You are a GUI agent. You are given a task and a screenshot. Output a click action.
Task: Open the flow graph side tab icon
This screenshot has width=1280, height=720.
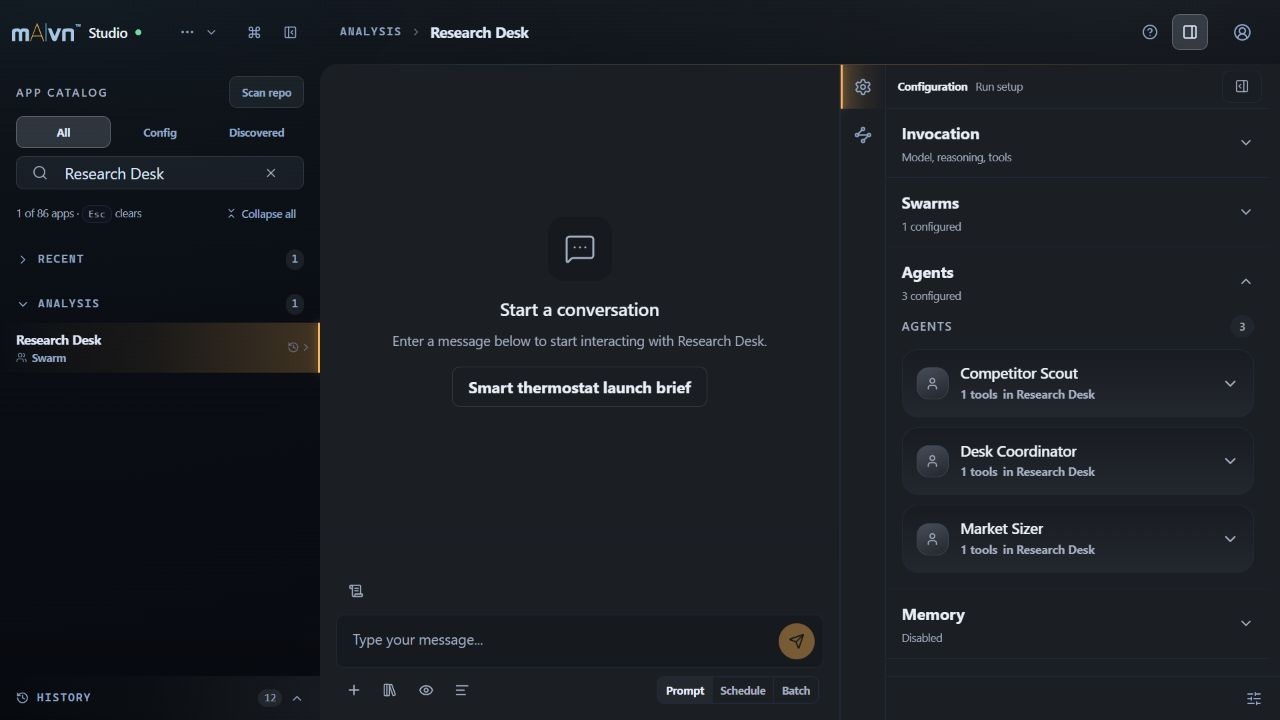[x=863, y=135]
